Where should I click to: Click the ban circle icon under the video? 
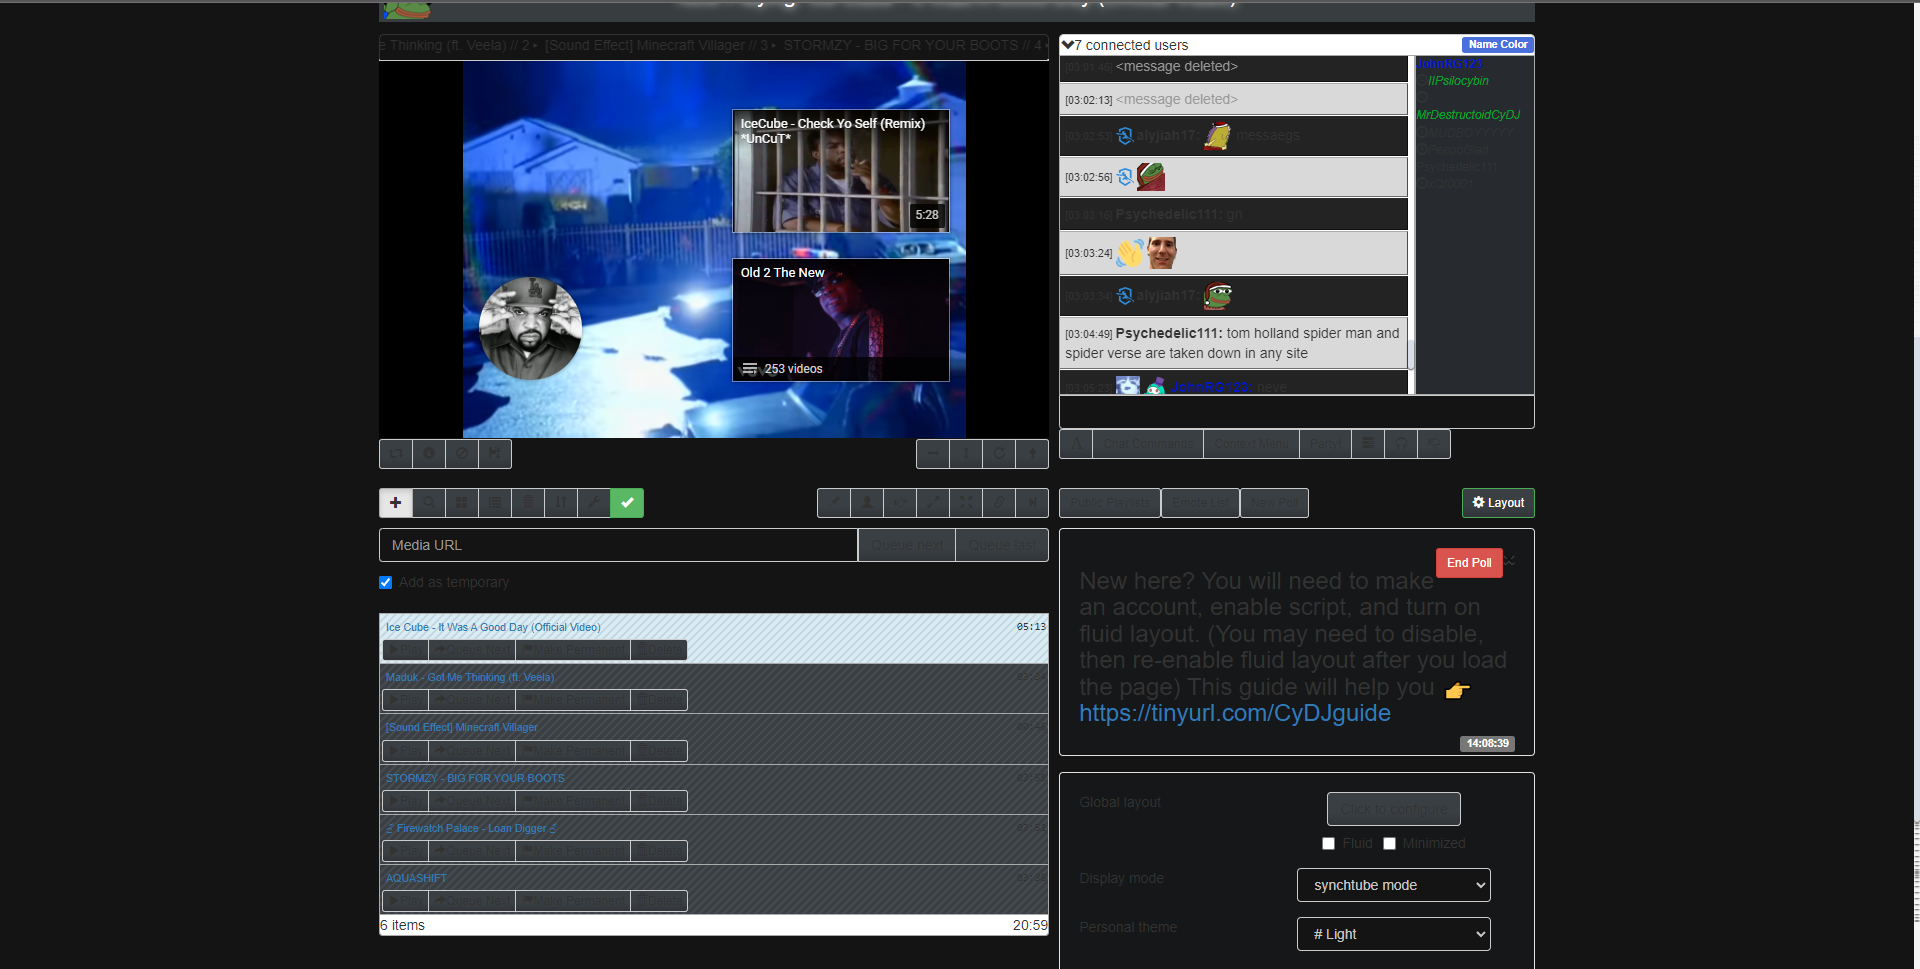click(462, 454)
